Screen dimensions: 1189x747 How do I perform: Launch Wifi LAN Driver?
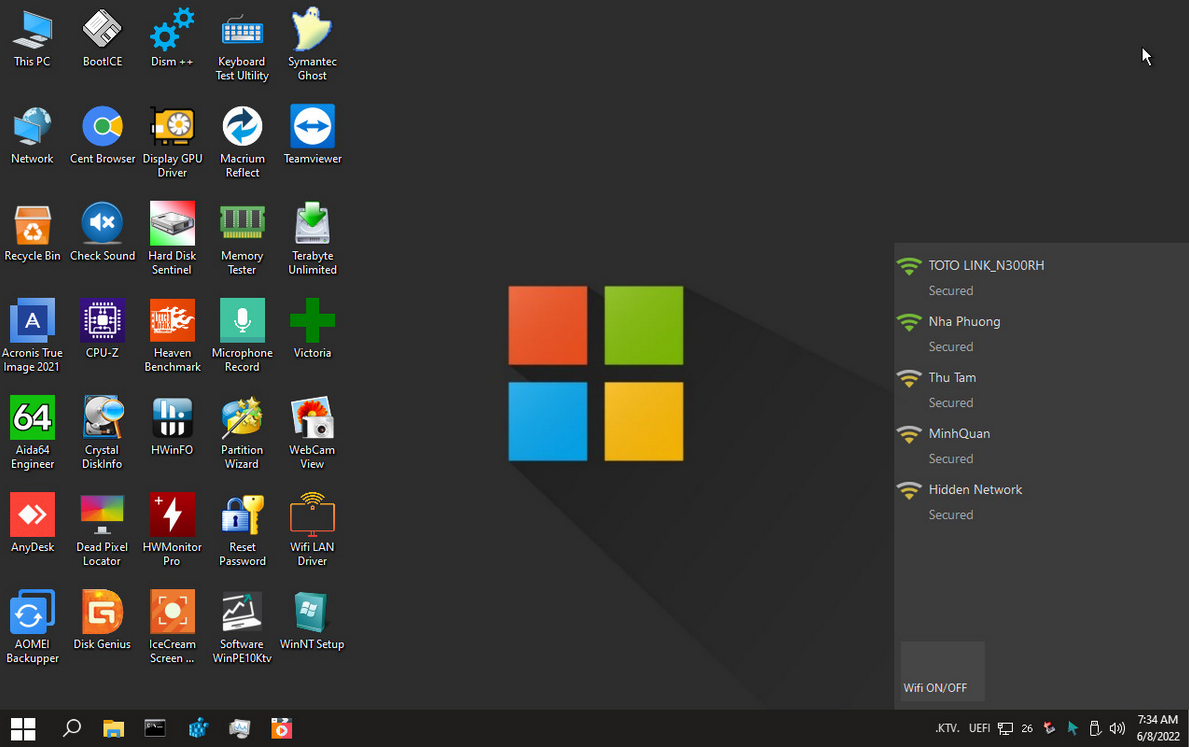pyautogui.click(x=312, y=530)
